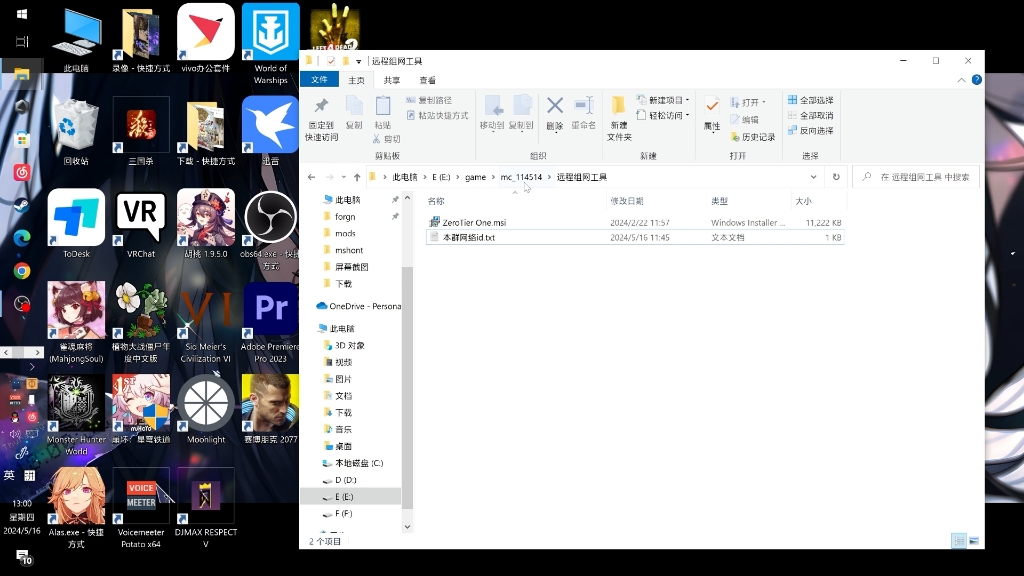Click the folder search box

click(916, 177)
